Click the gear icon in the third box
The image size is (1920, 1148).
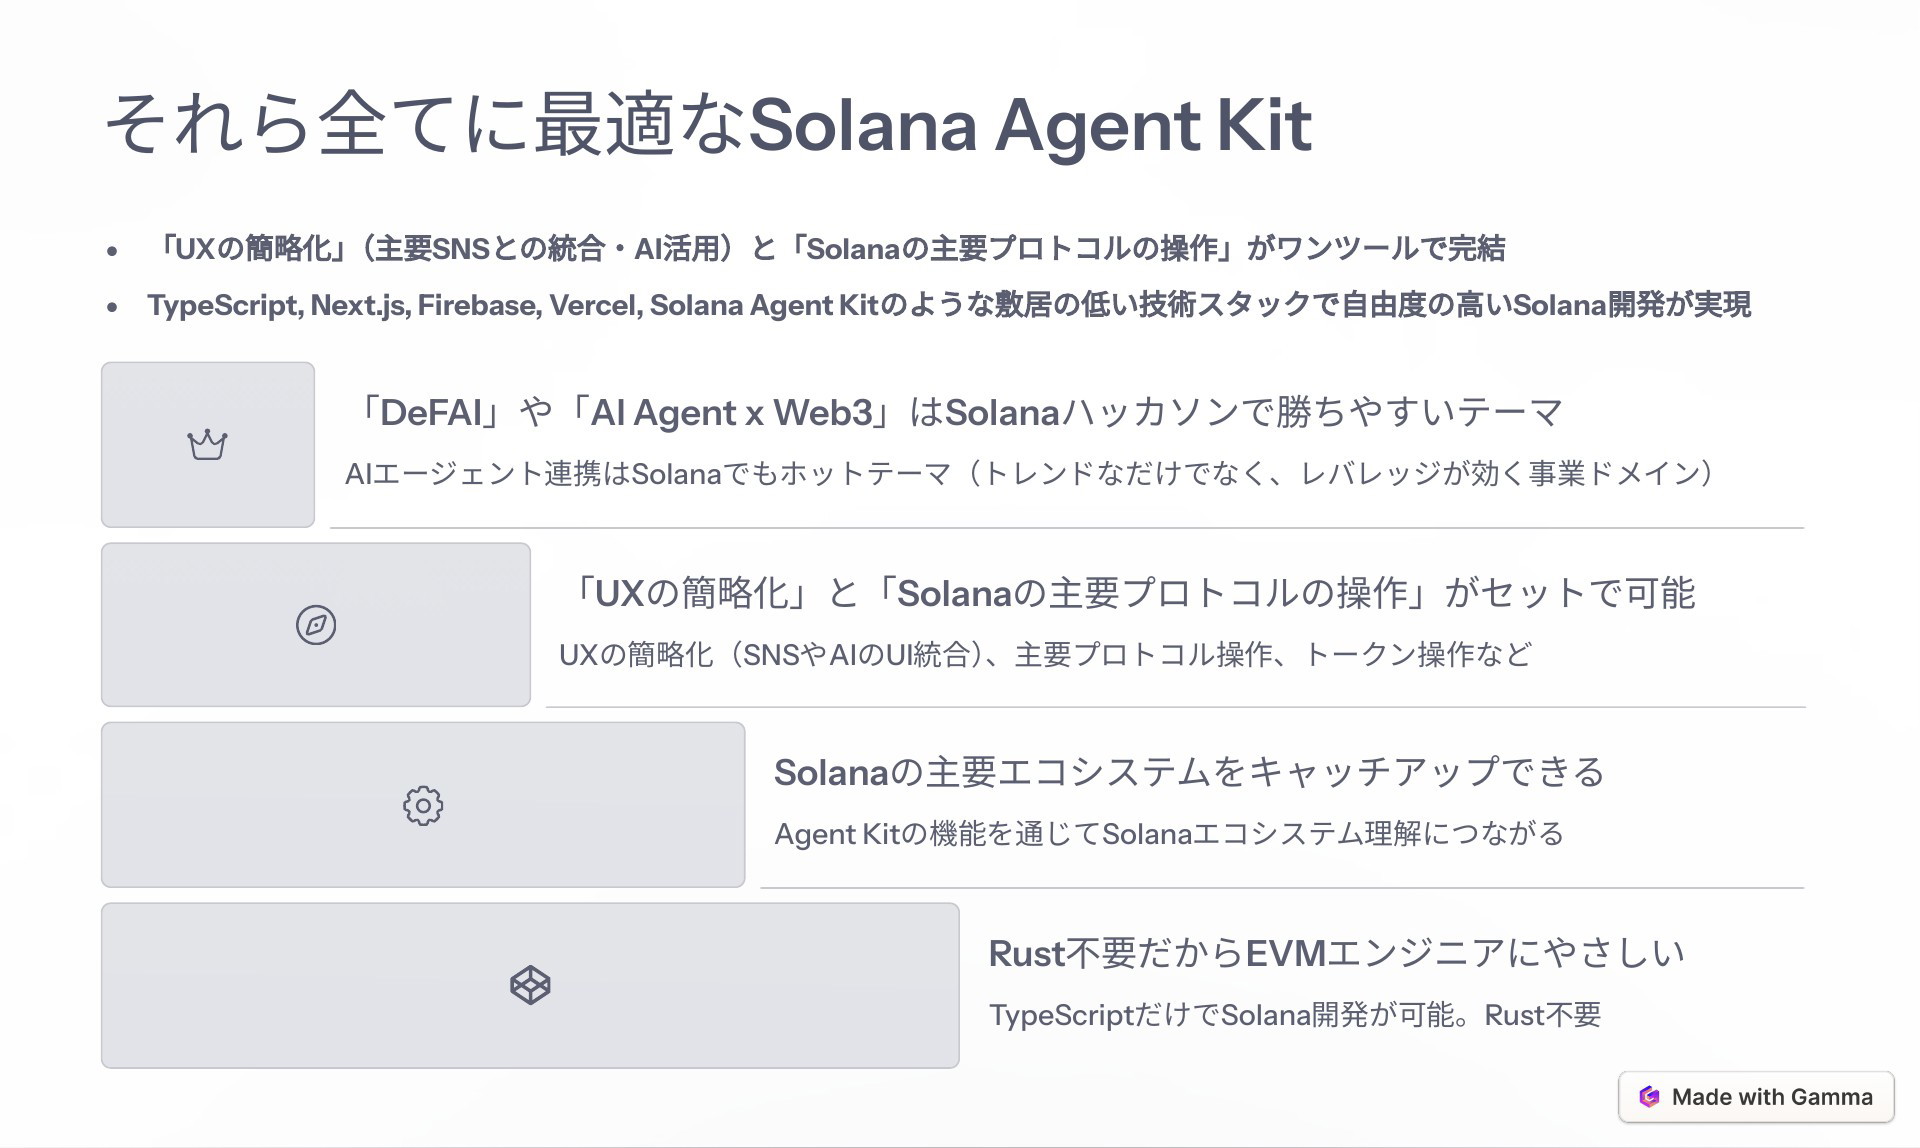[423, 805]
